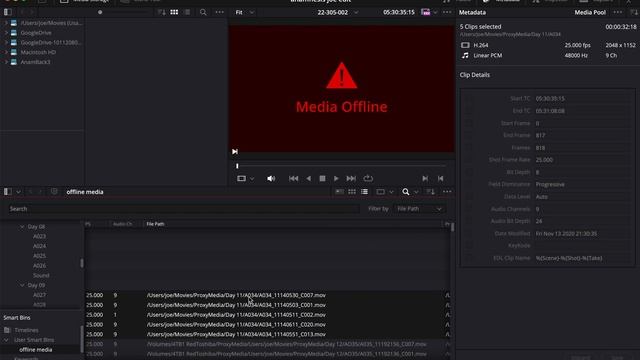Open the viewer options three-dot menu
640x360 pixels.
coord(447,12)
